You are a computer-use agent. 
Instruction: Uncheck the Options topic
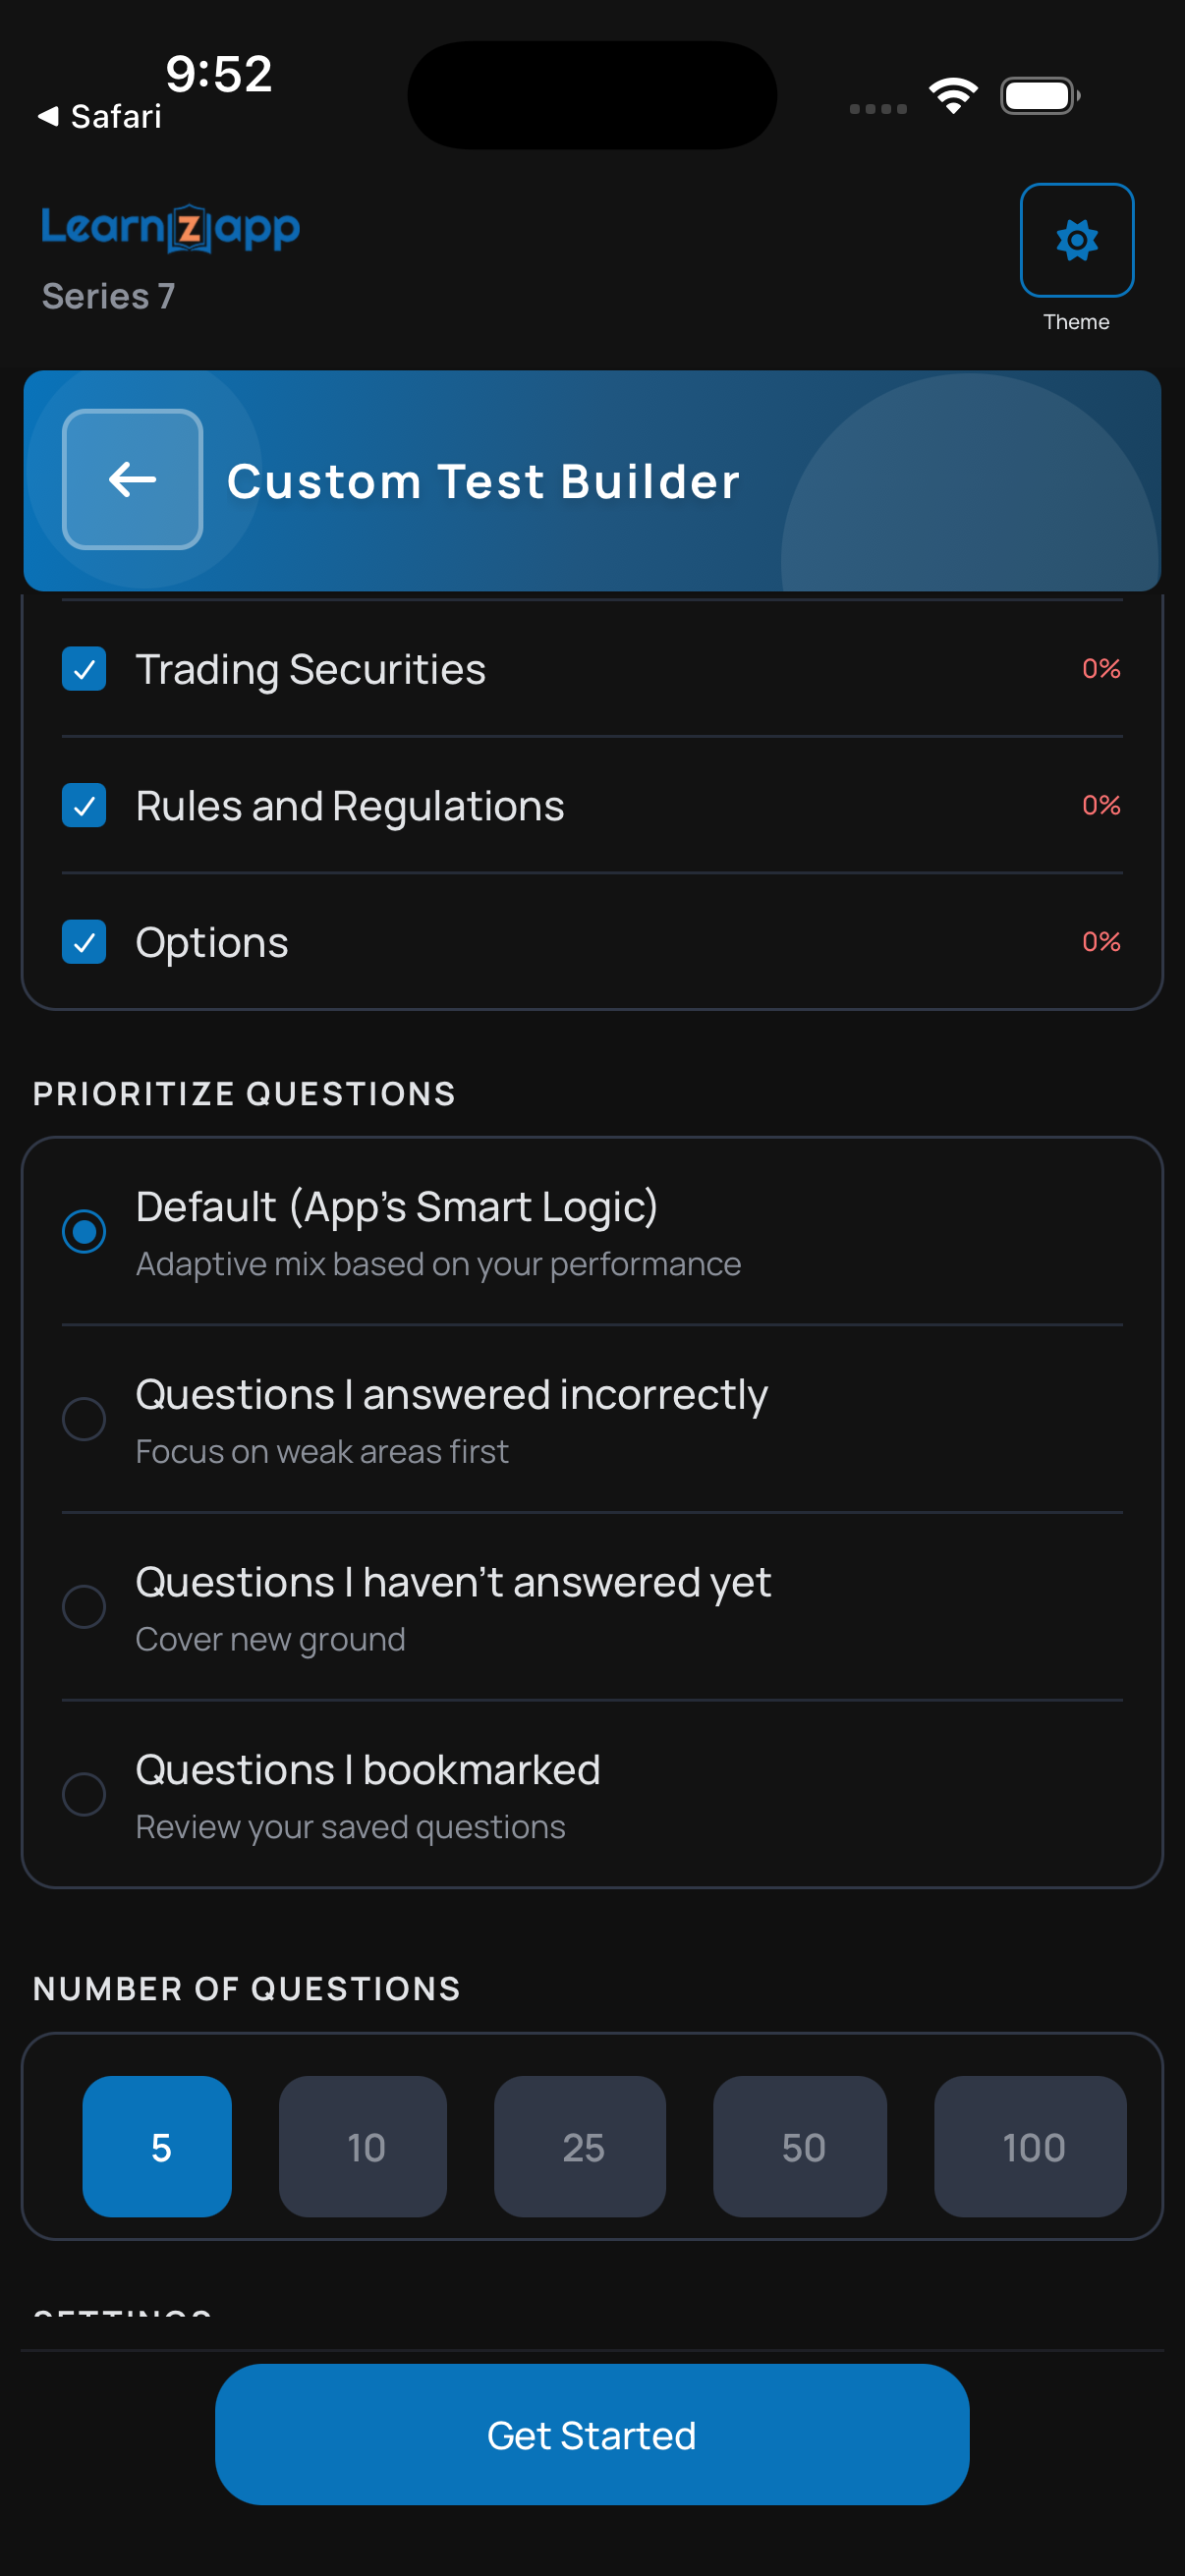[x=84, y=941]
